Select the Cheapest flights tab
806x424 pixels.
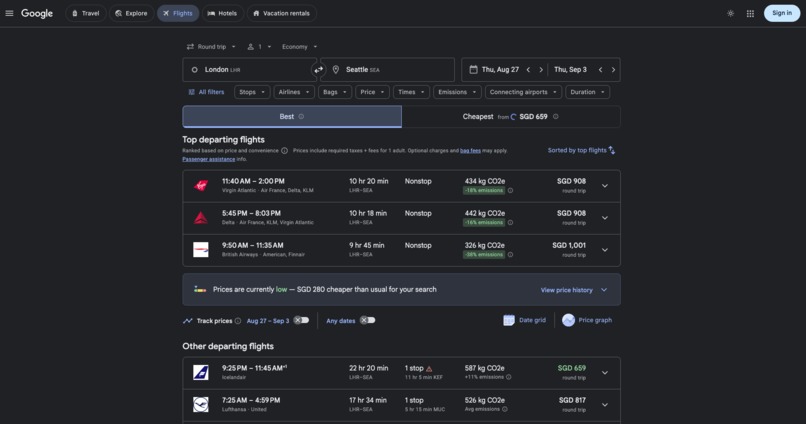[x=511, y=117]
